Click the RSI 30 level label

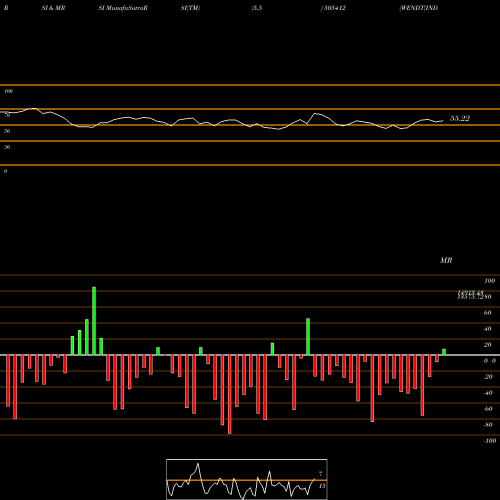(x=7, y=147)
